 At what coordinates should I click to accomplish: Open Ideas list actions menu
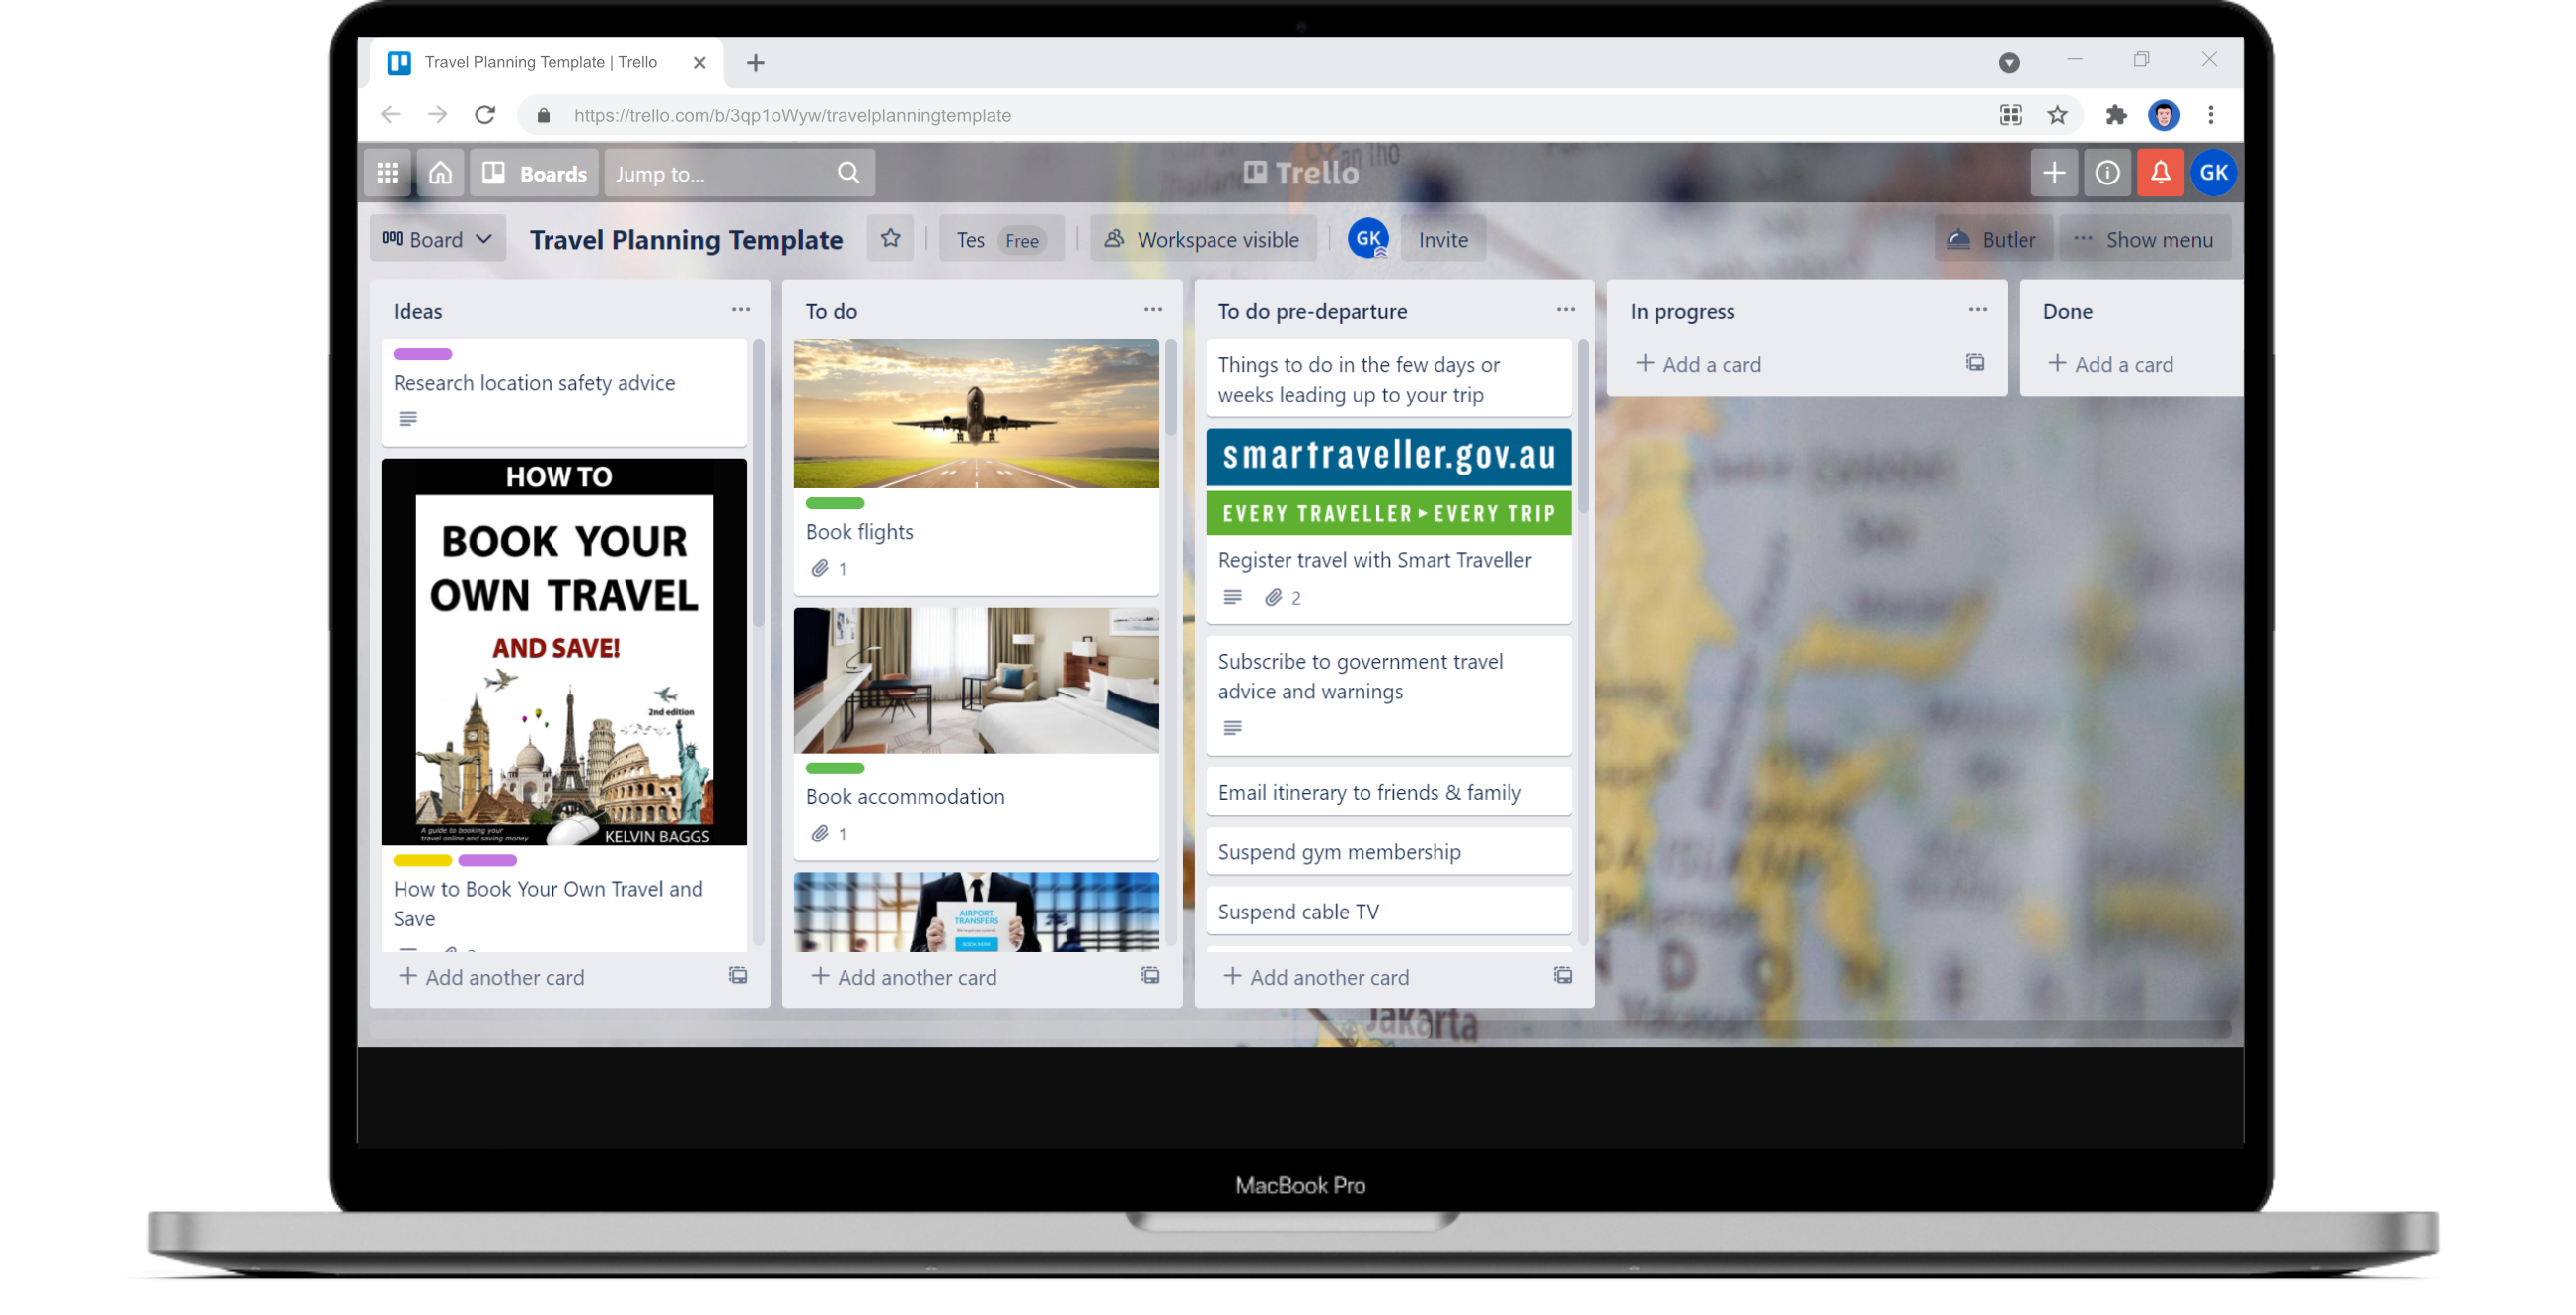[x=740, y=310]
